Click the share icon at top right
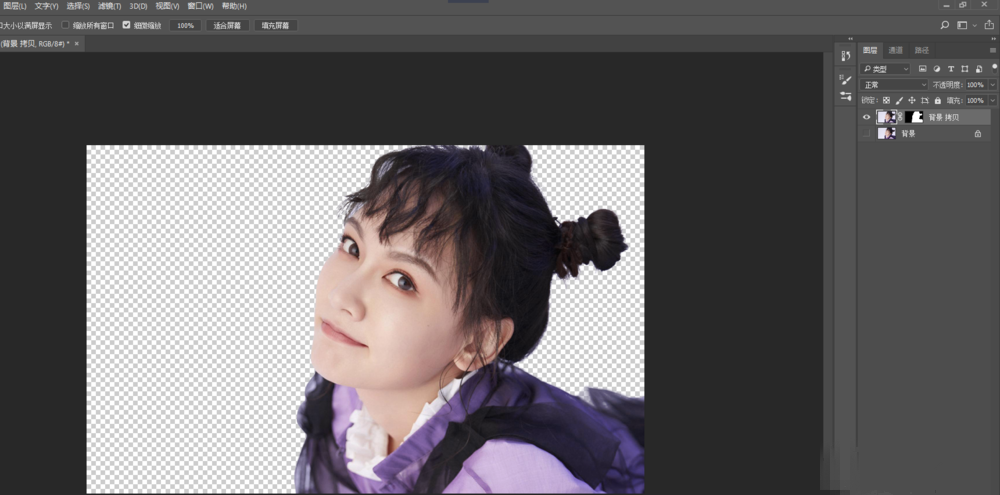This screenshot has height=495, width=1000. pos(989,26)
